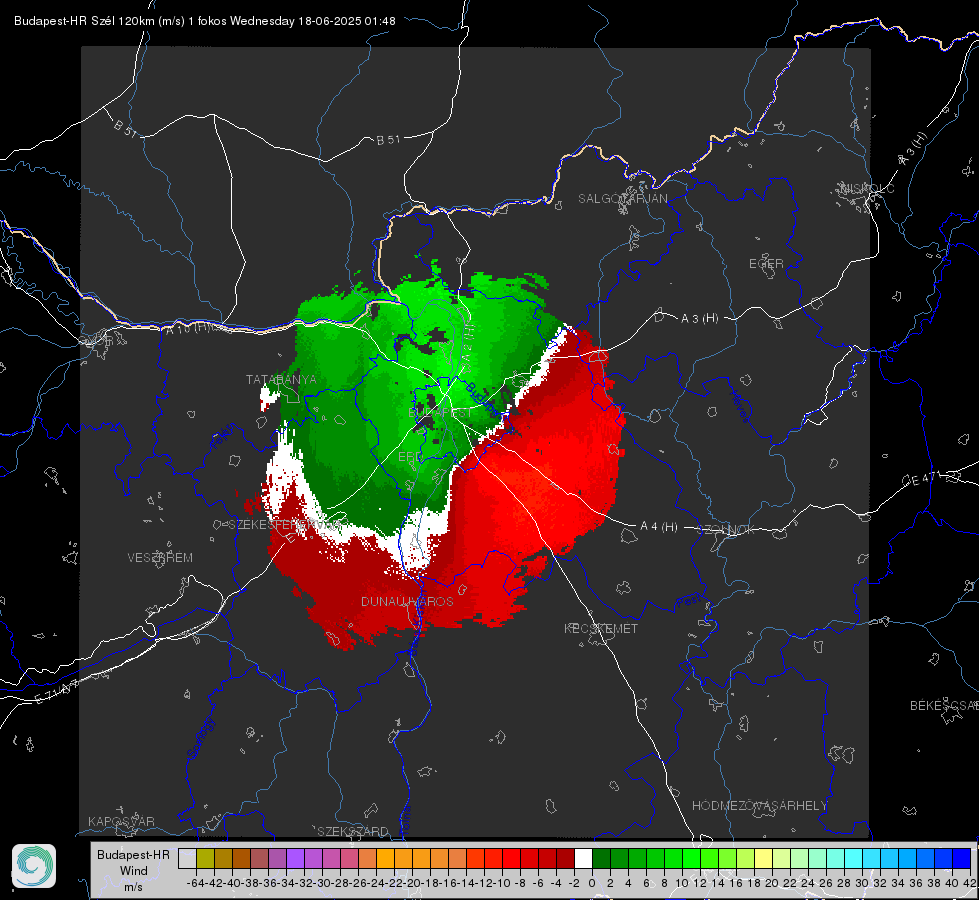Viewport: 979px width, 900px height.
Task: Click the SALGOTARJAN city label
Action: point(622,199)
